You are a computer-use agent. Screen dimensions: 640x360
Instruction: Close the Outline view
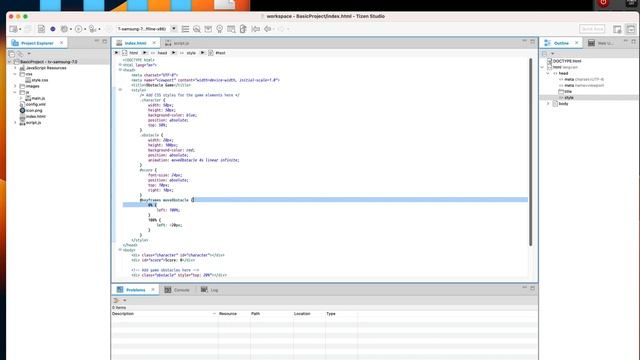coord(576,42)
